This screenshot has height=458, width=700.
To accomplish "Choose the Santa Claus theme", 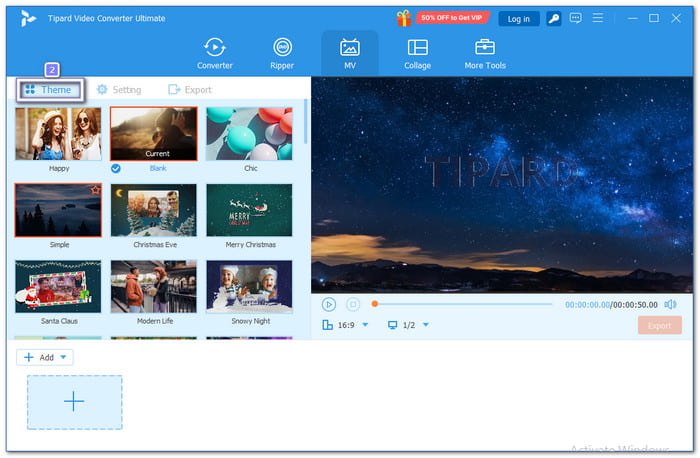I will (58, 287).
